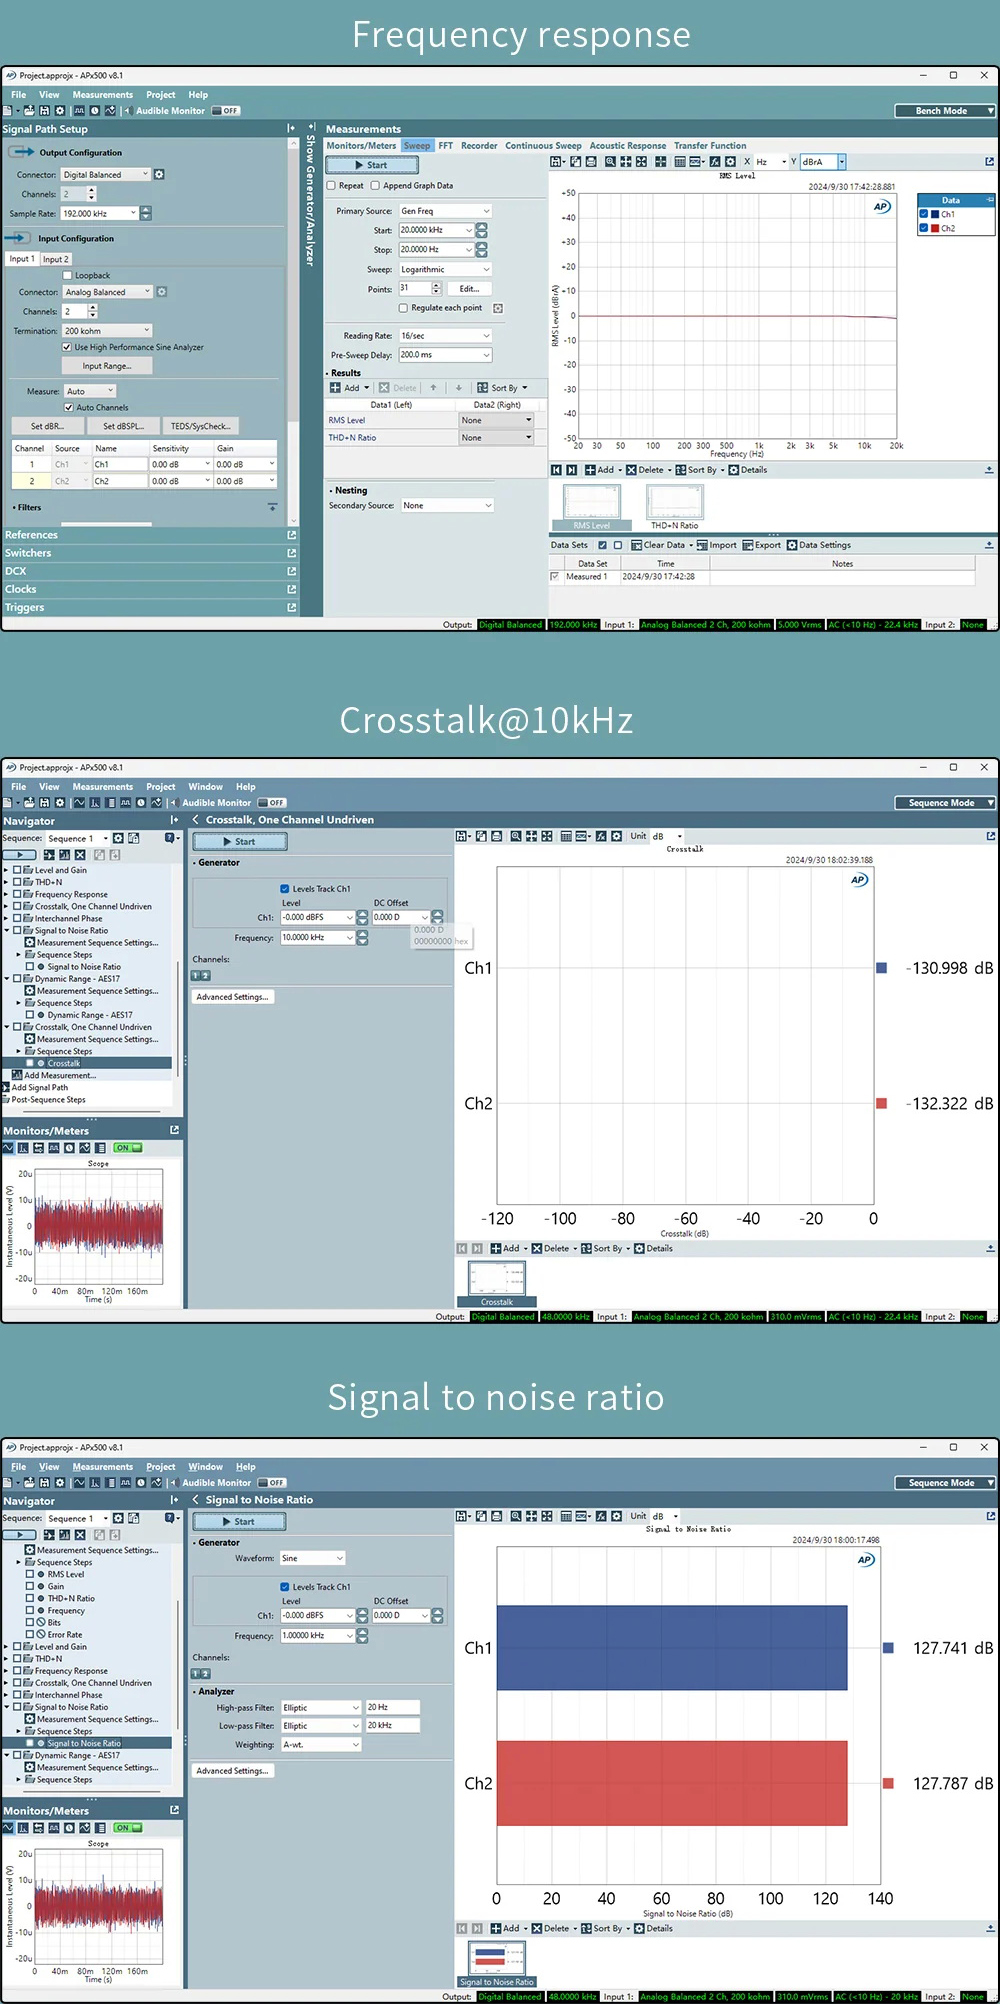
Task: Click the Input Range... button
Action: click(x=106, y=366)
